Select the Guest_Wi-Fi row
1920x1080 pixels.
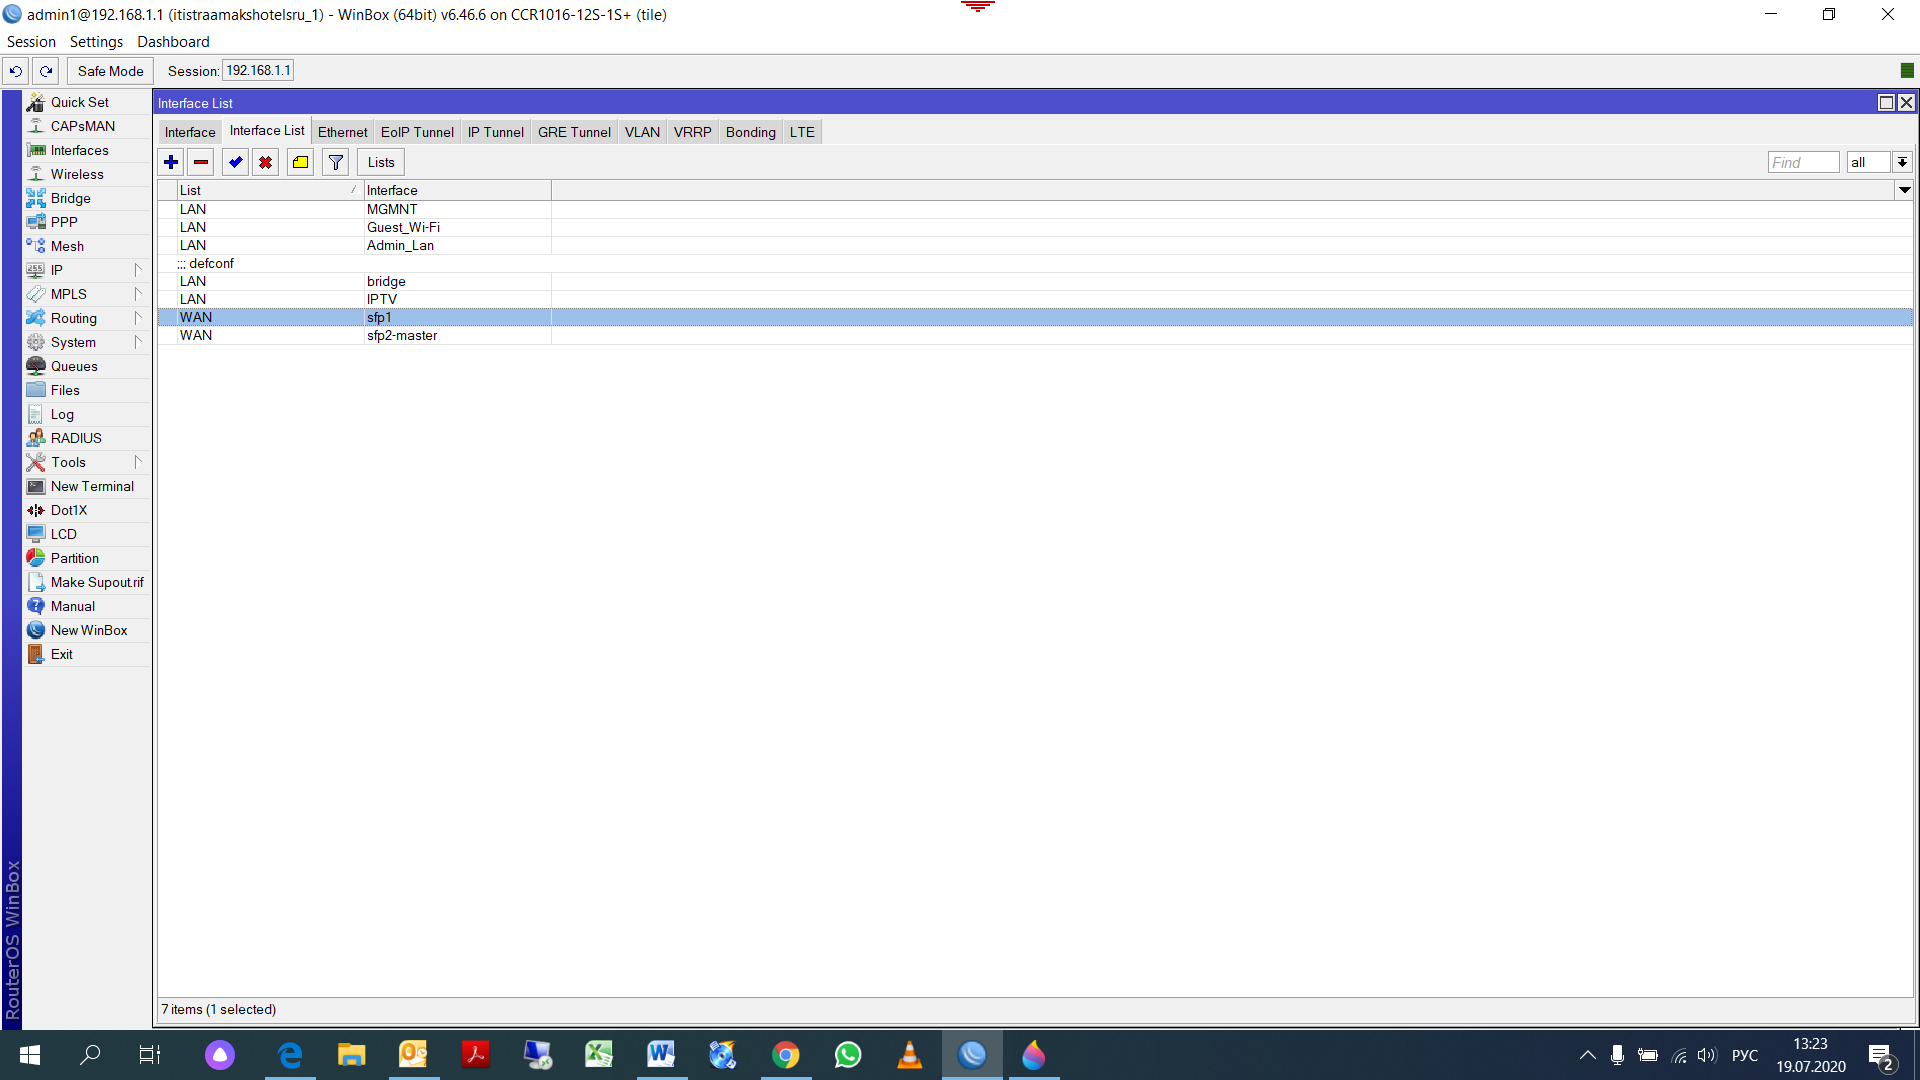1035,227
